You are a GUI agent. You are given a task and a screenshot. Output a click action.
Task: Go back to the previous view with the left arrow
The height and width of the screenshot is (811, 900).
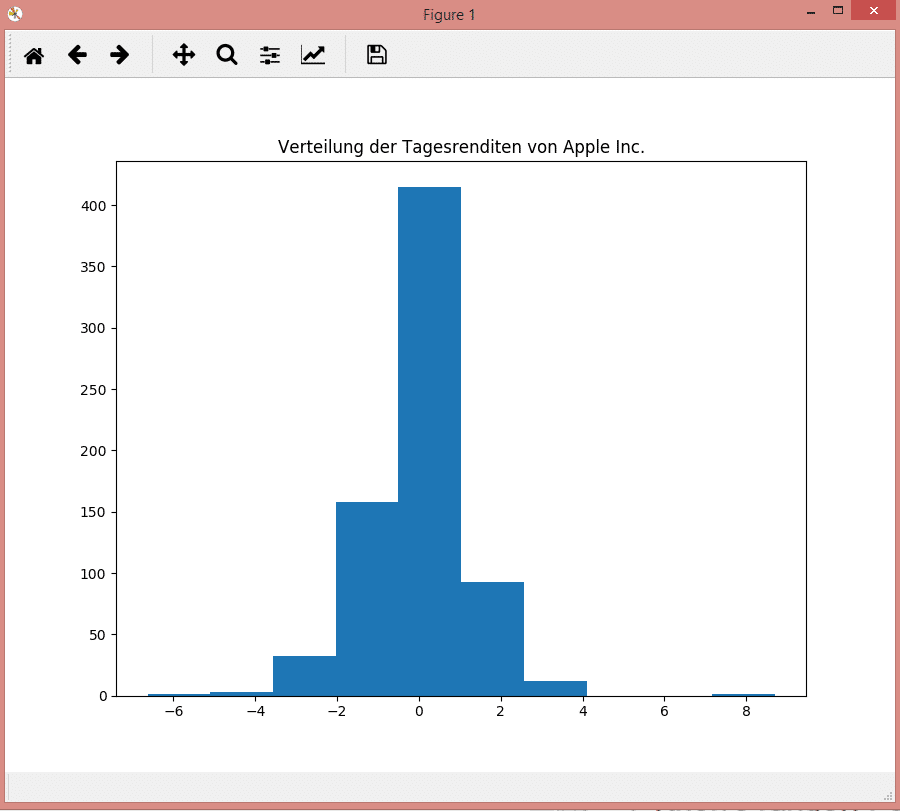[x=77, y=55]
